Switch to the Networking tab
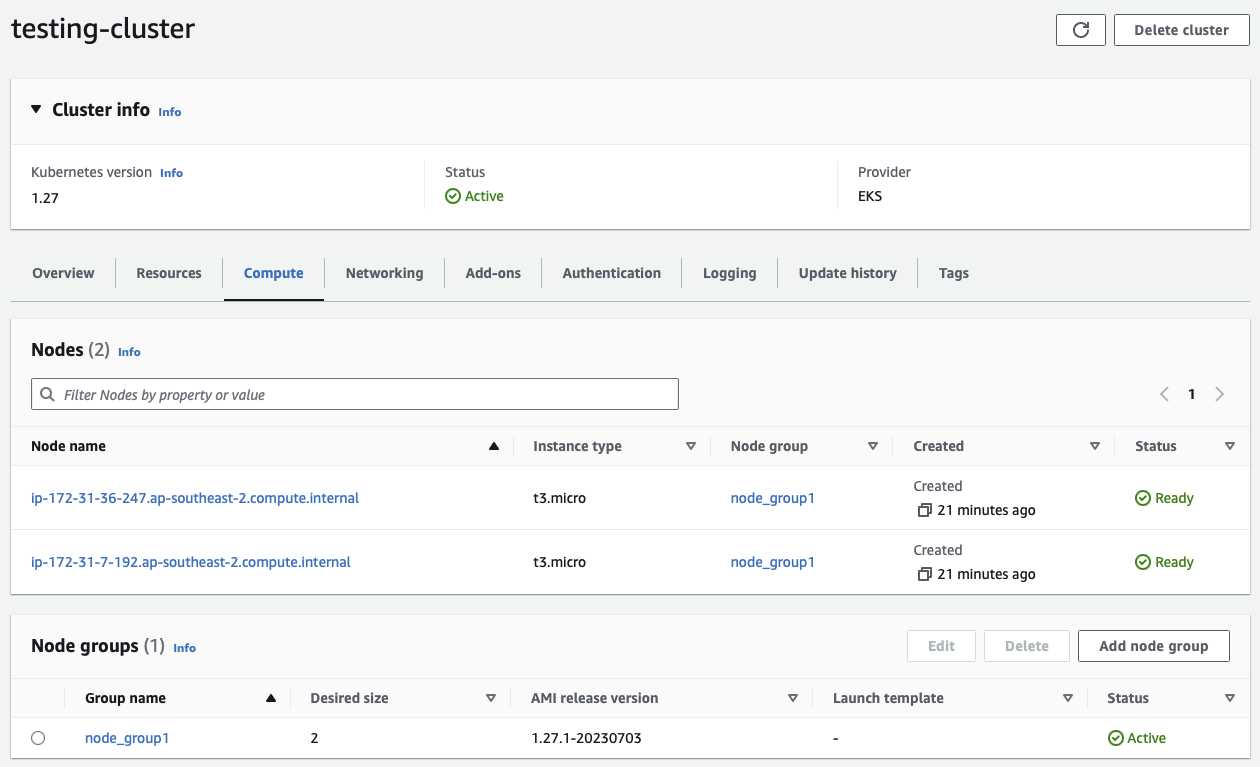Image resolution: width=1260 pixels, height=767 pixels. 384,273
